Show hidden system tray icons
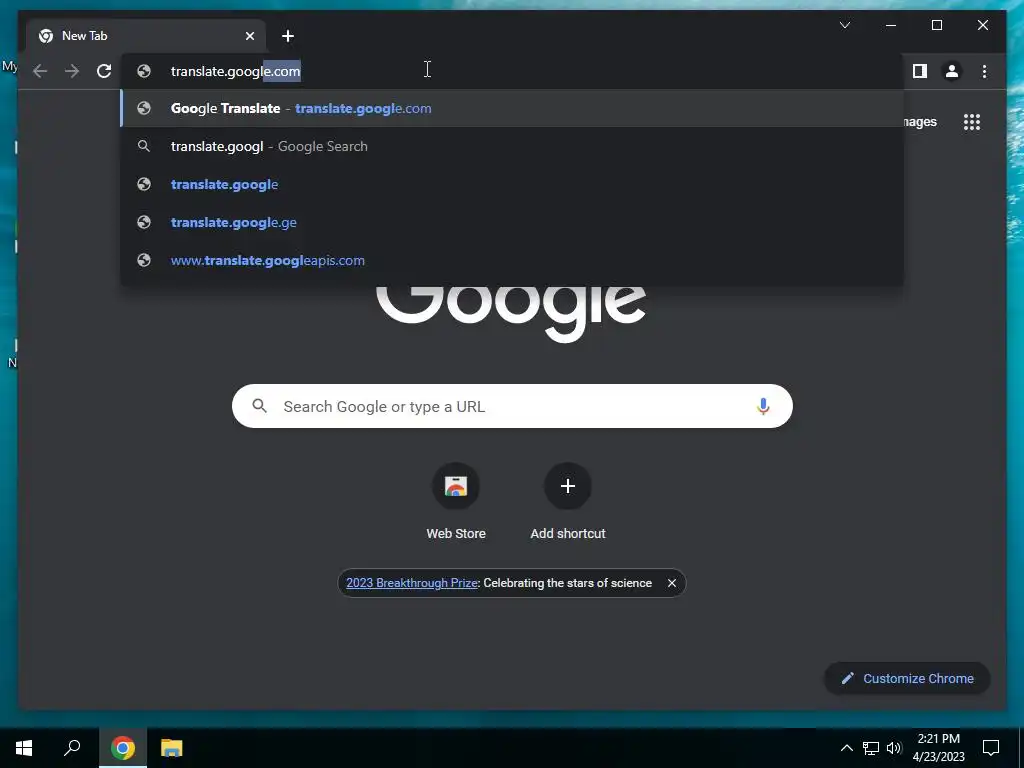 [846, 748]
